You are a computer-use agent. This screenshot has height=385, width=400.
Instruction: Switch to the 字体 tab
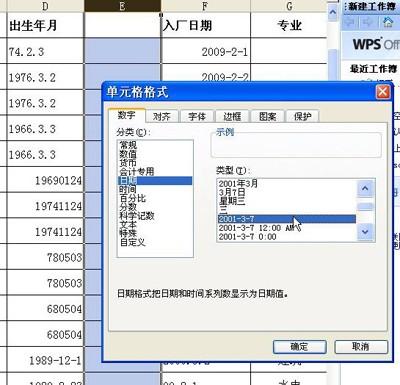tap(197, 116)
